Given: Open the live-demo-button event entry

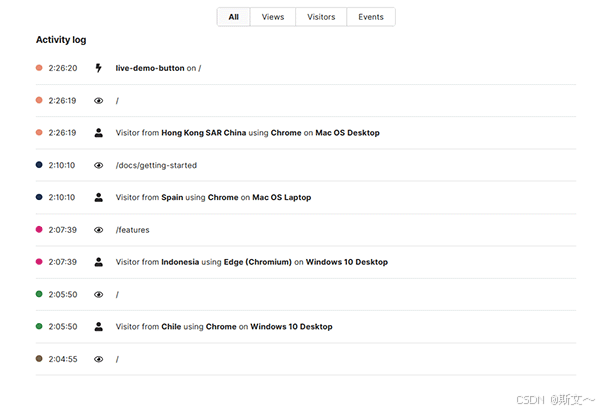Looking at the screenshot, I should click(x=158, y=68).
